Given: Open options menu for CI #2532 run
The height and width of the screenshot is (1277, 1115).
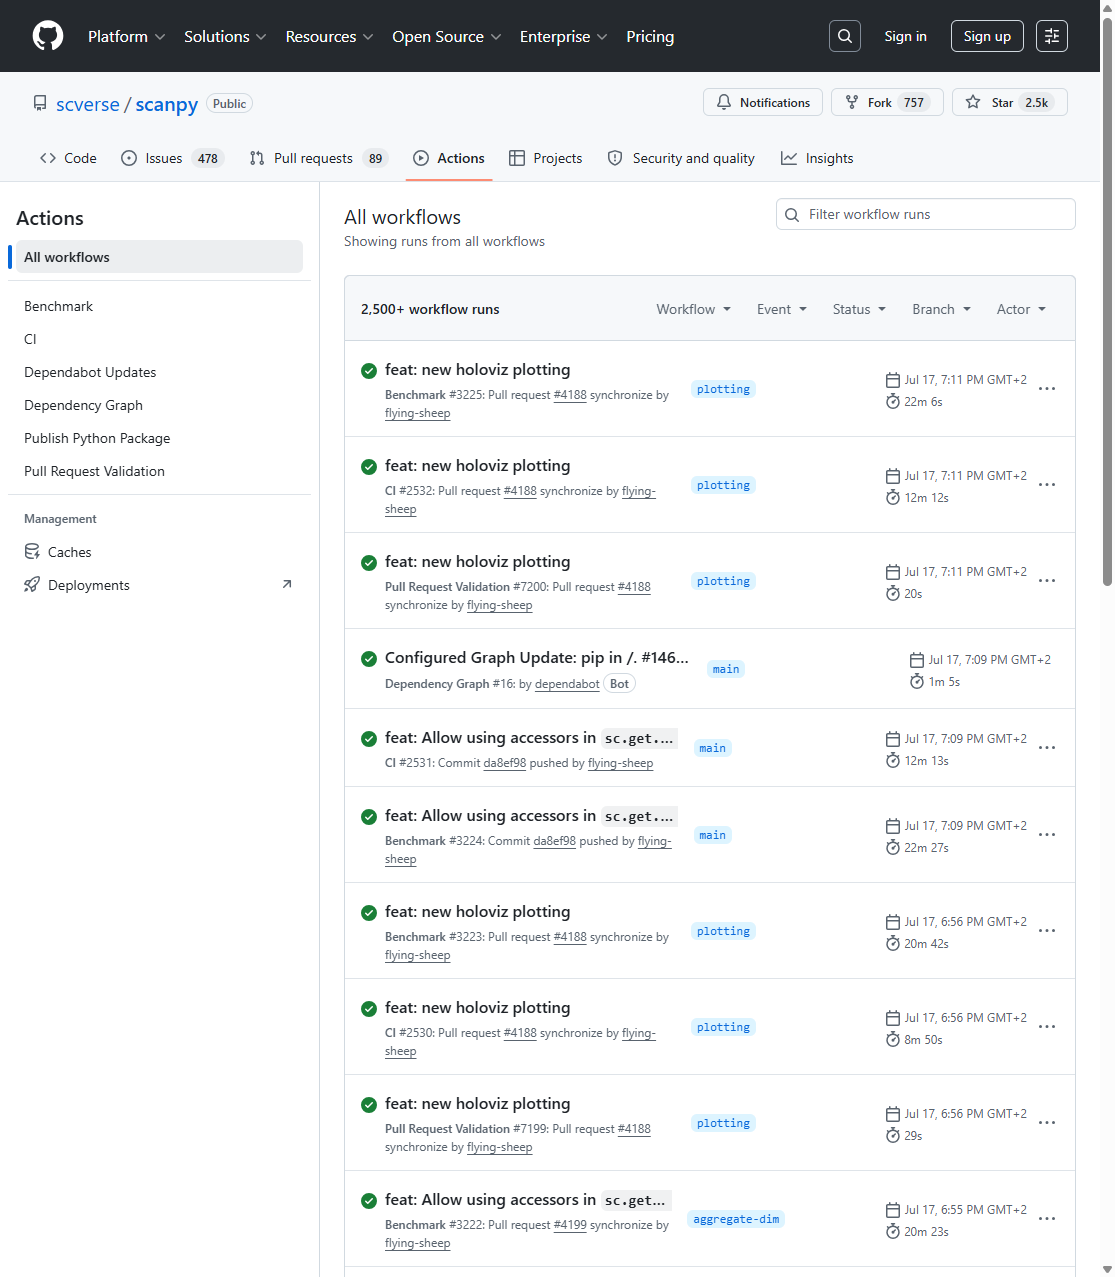Looking at the screenshot, I should (x=1047, y=485).
